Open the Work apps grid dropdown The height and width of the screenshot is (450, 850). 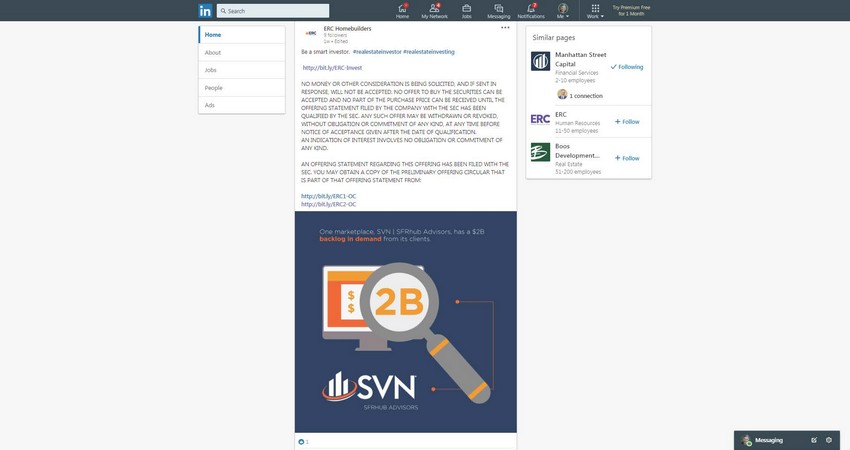[595, 11]
